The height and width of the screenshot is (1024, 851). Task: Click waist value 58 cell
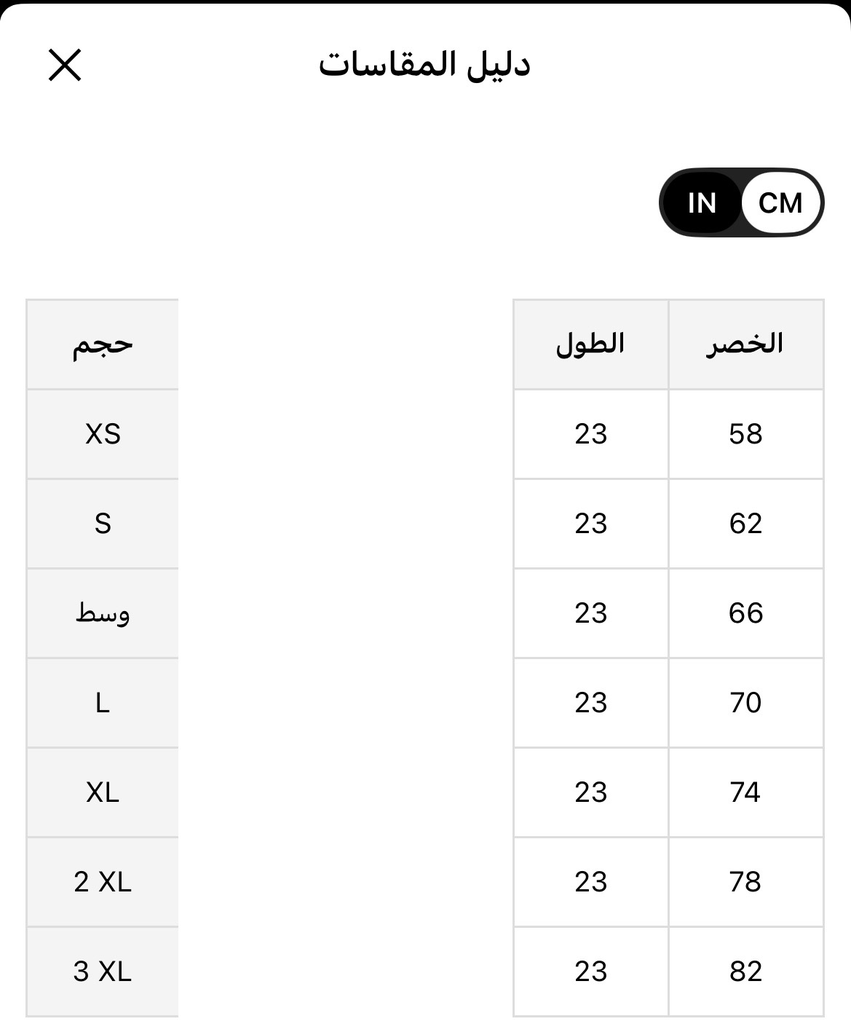[x=746, y=434]
